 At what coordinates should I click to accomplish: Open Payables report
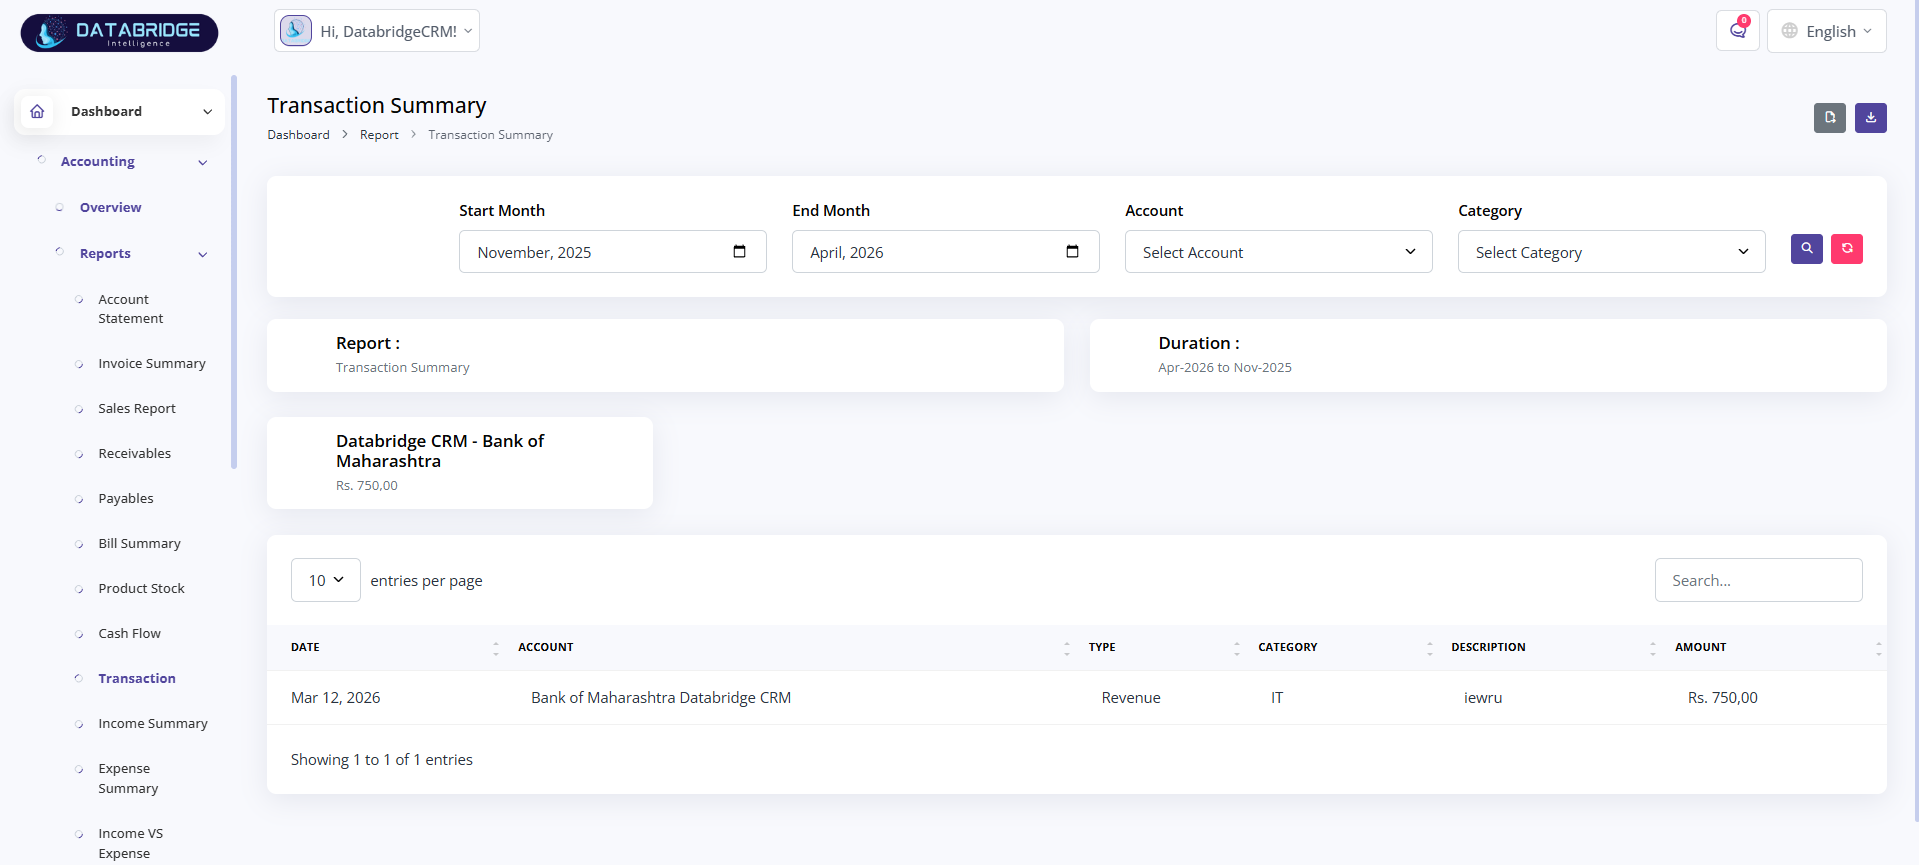click(x=126, y=499)
